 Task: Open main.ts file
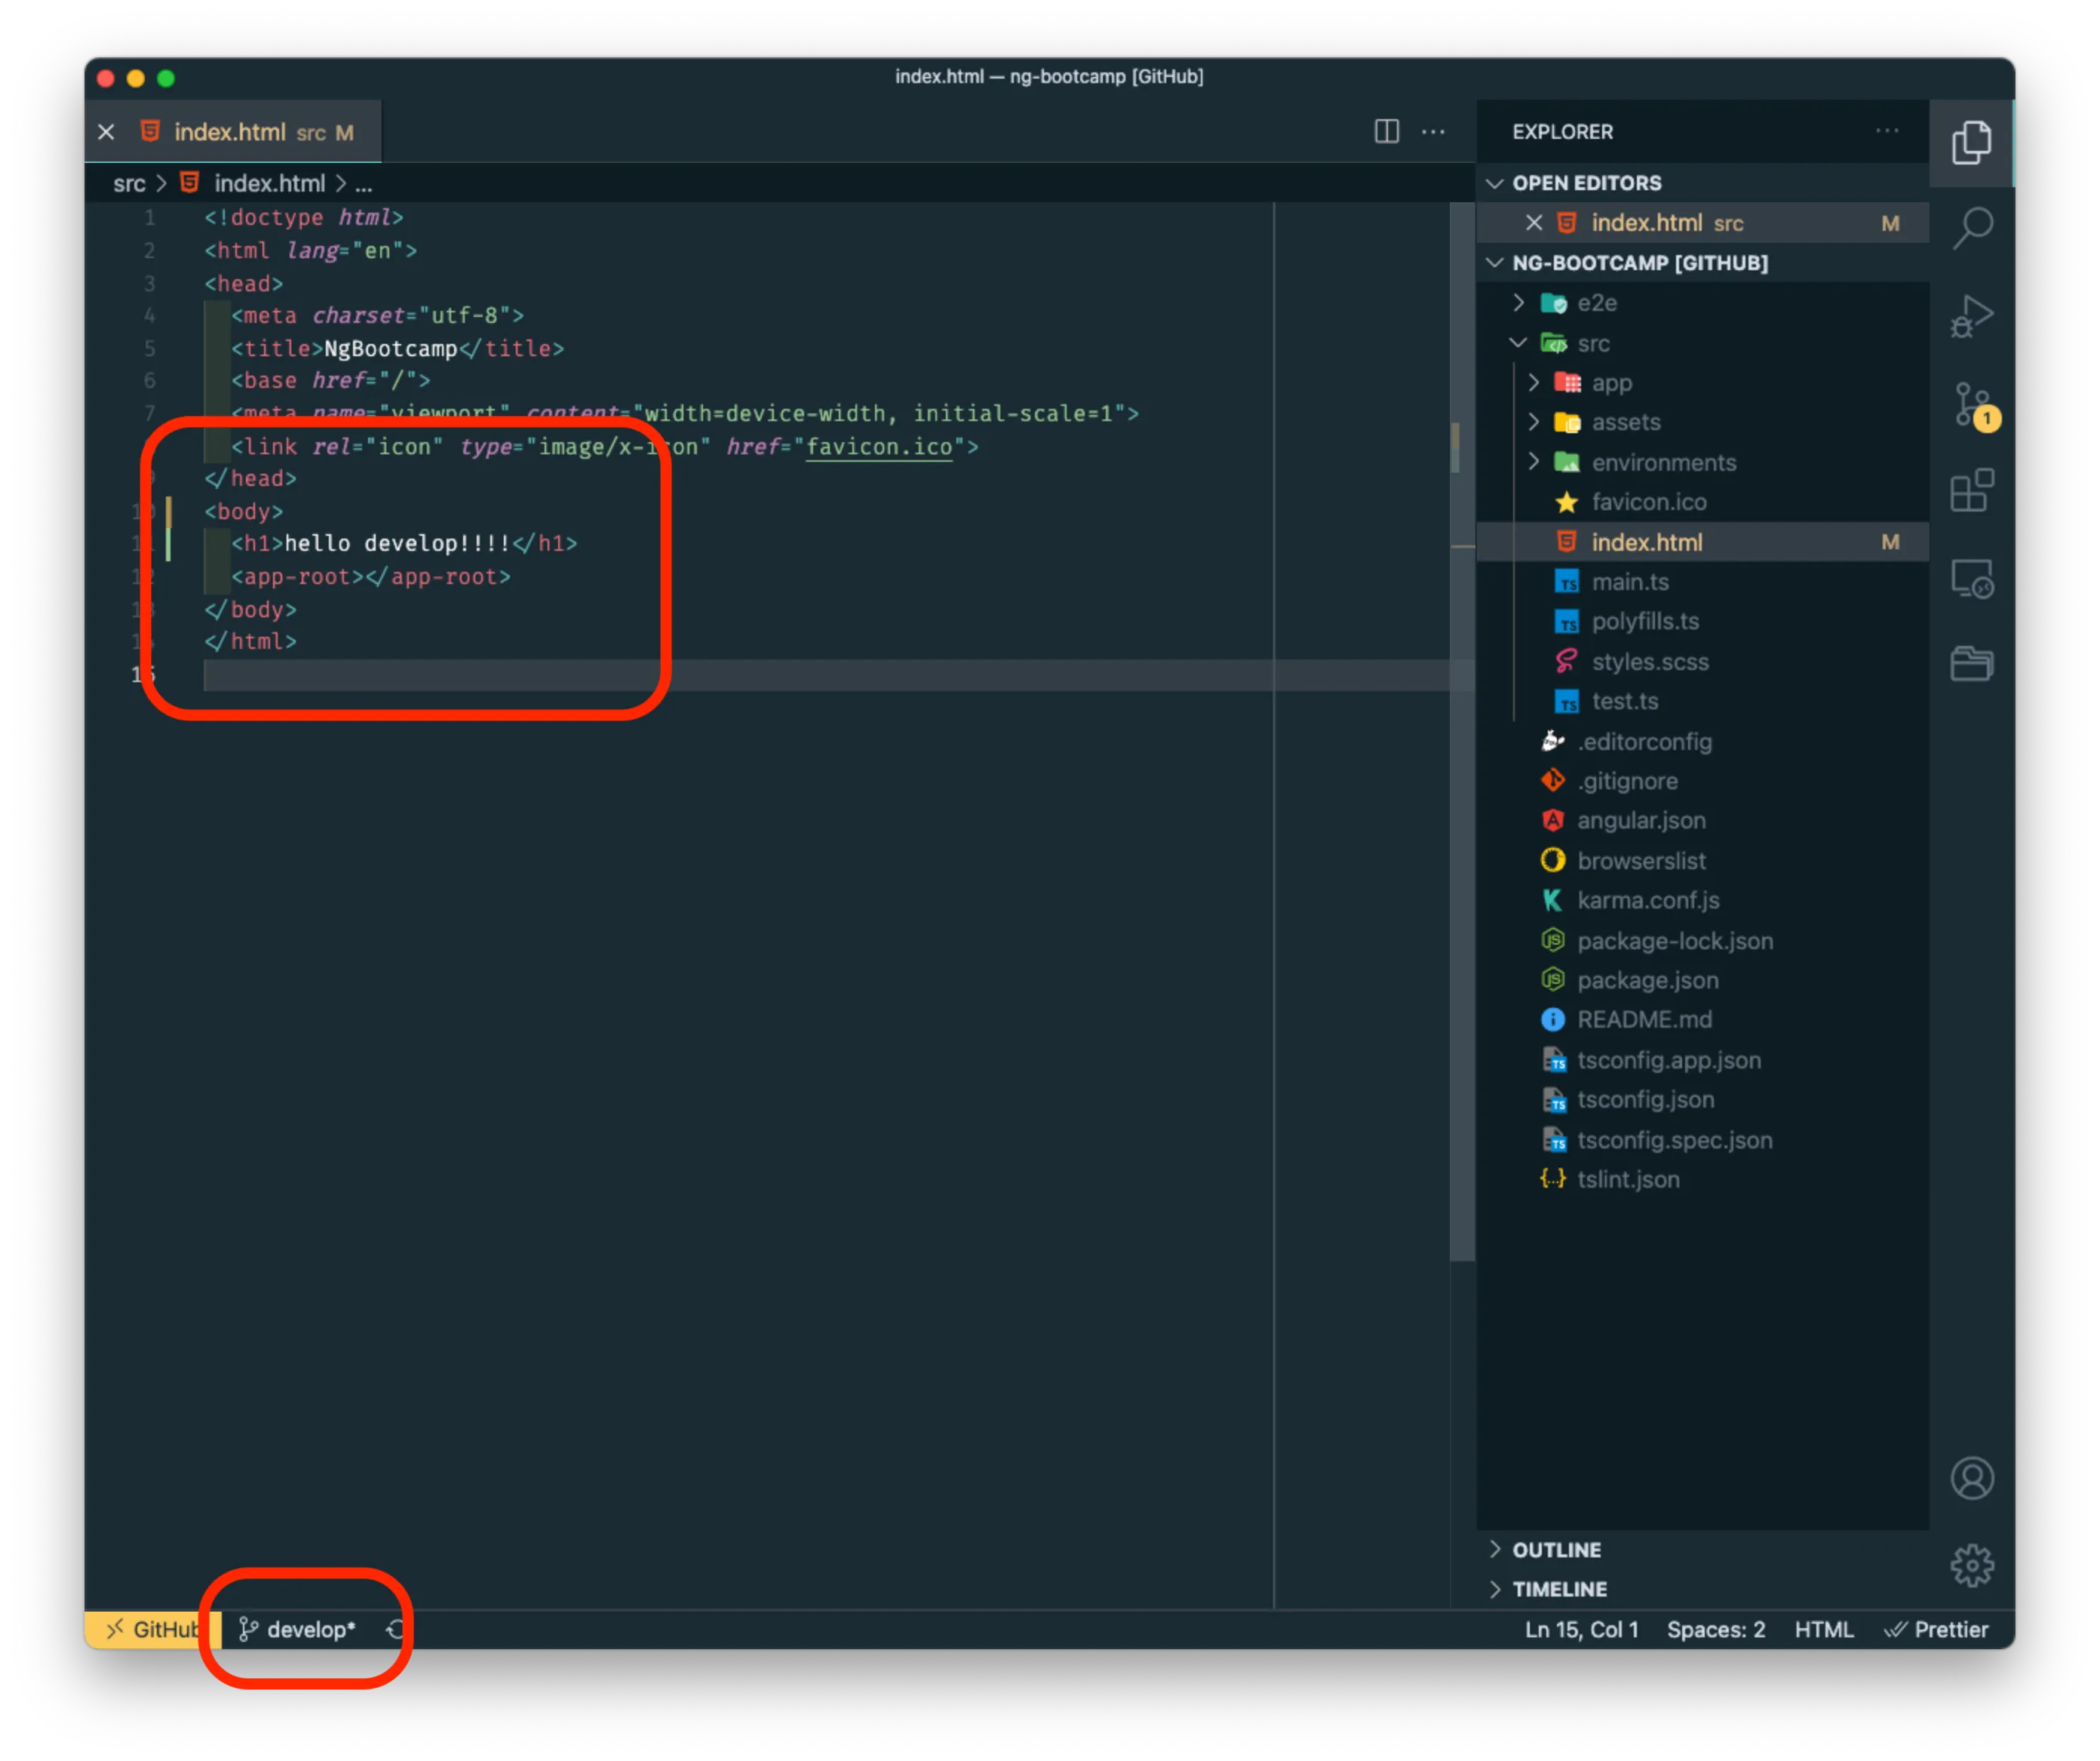(1702, 582)
